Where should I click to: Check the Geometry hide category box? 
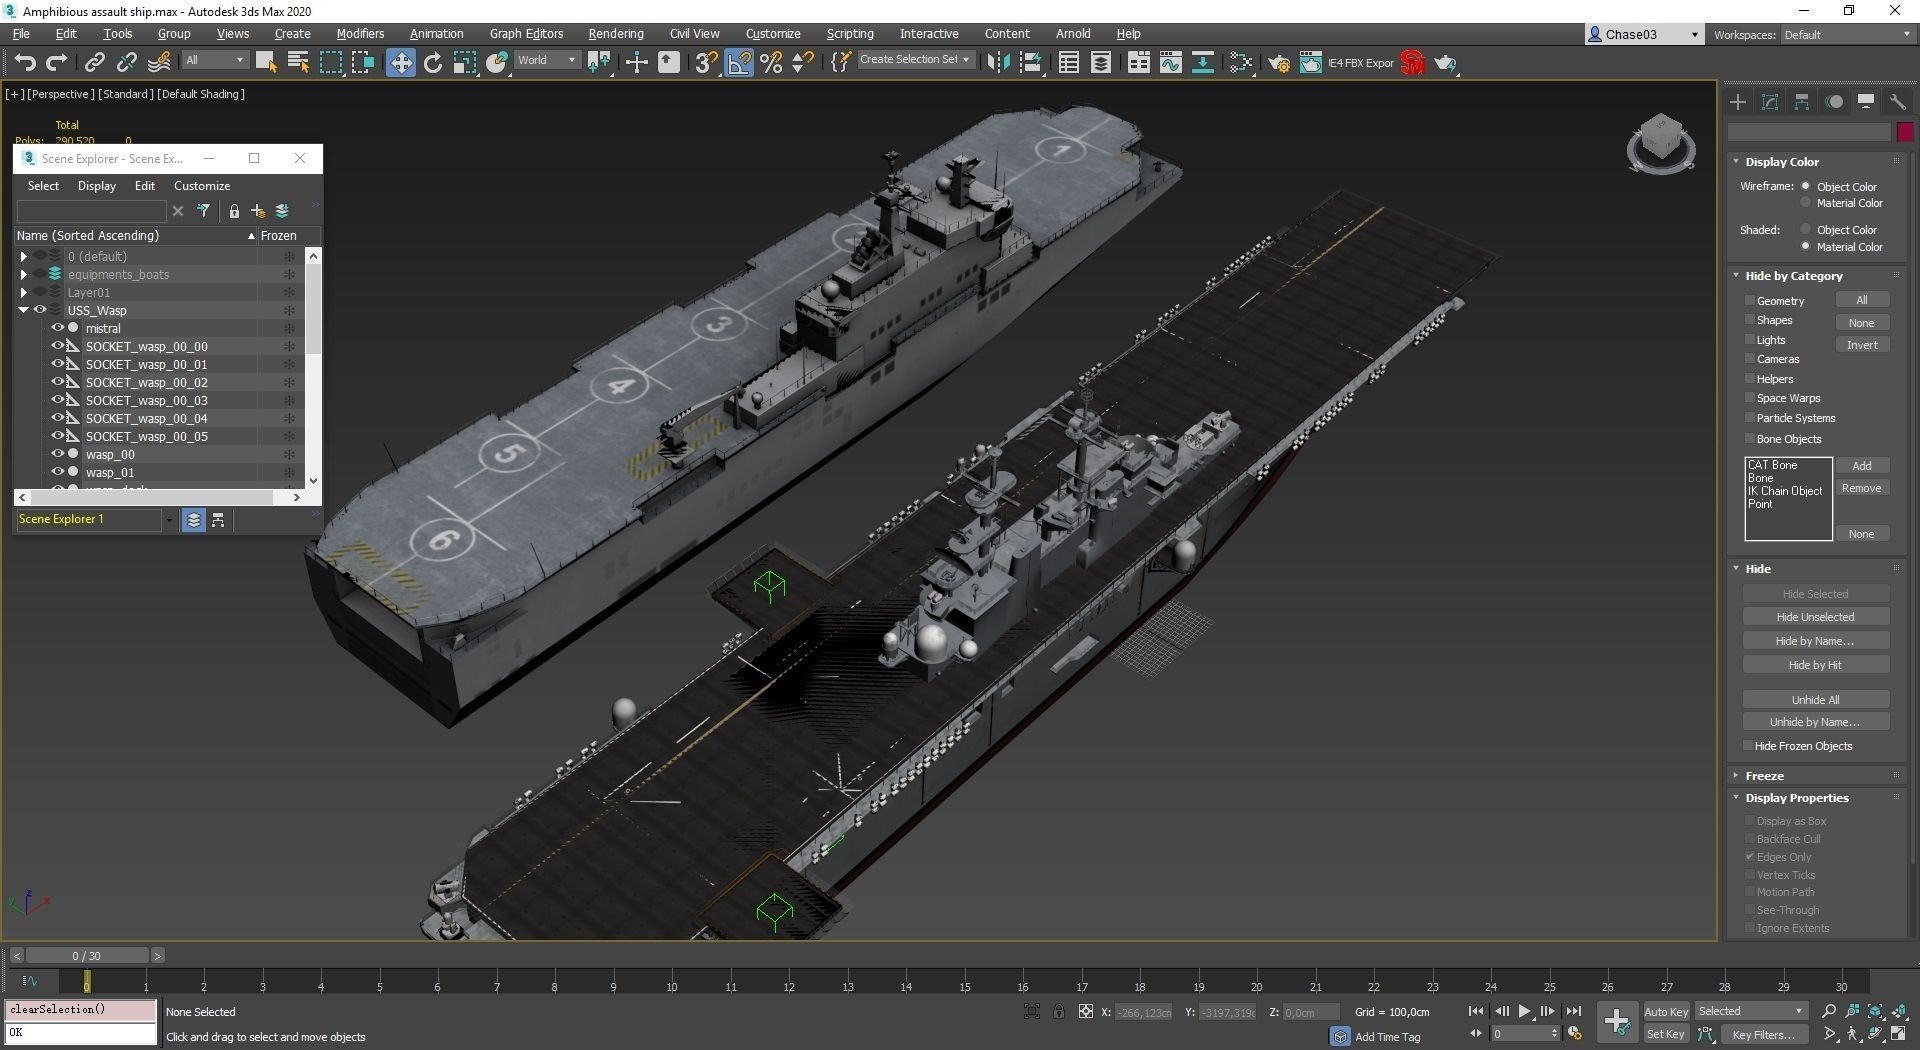1750,300
